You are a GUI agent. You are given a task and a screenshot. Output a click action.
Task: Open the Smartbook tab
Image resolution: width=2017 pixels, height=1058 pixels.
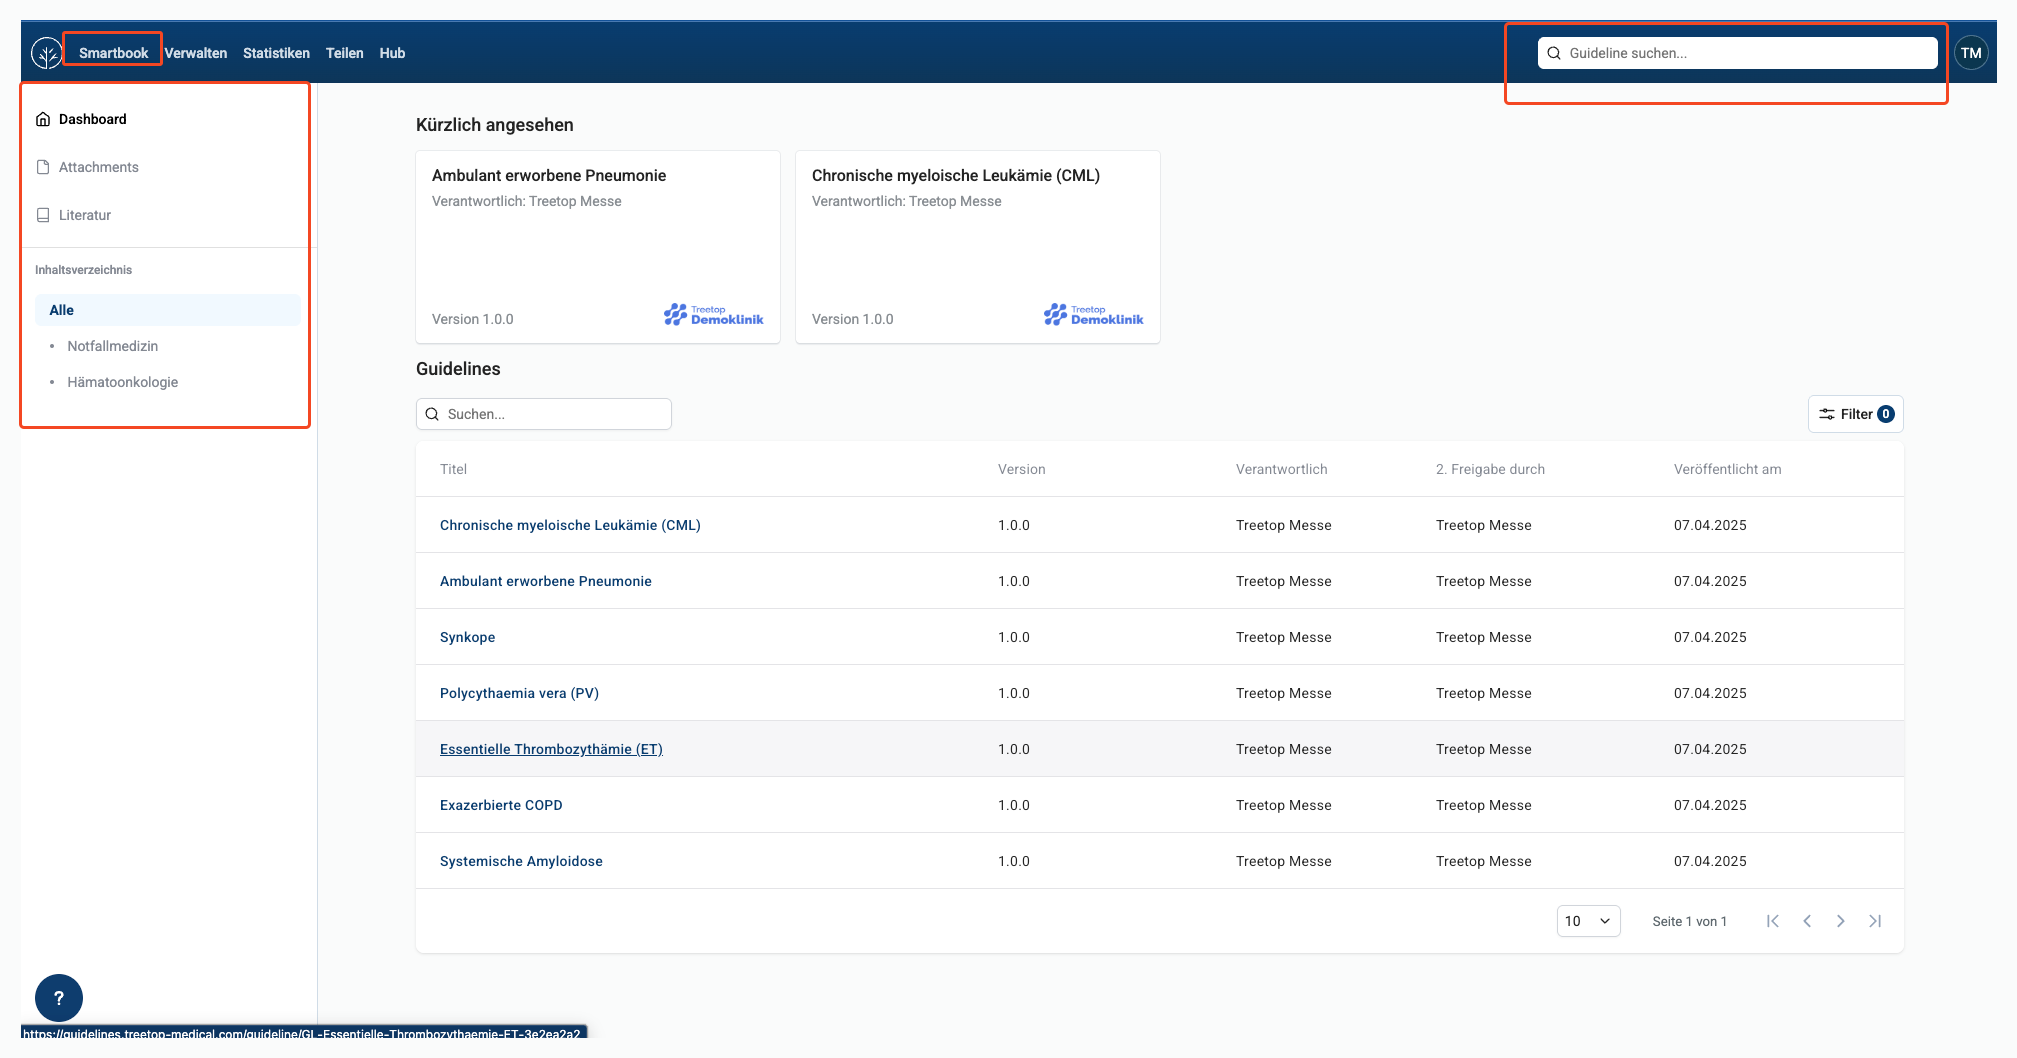click(x=113, y=53)
